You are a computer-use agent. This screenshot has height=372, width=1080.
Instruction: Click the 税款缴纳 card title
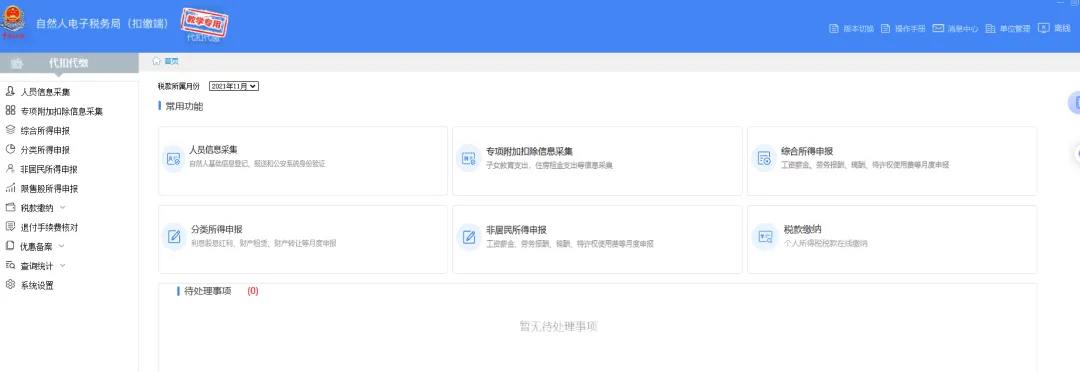point(802,229)
